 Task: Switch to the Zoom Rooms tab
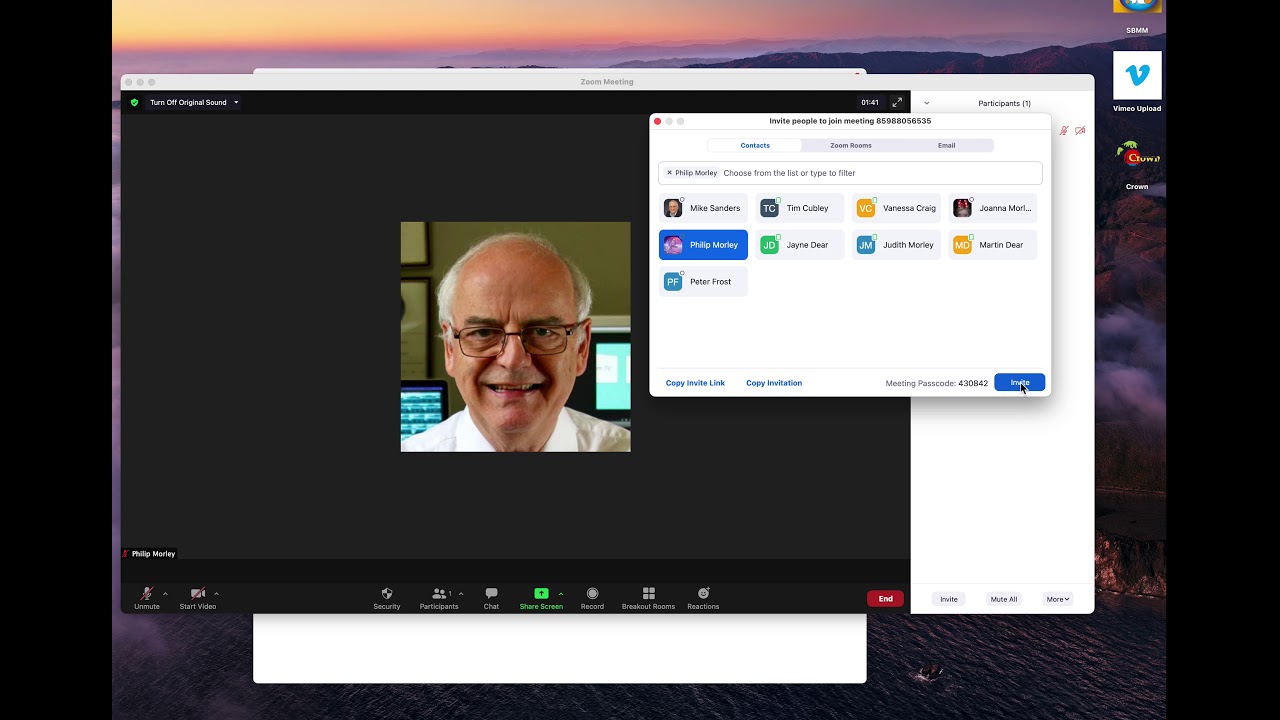click(851, 146)
